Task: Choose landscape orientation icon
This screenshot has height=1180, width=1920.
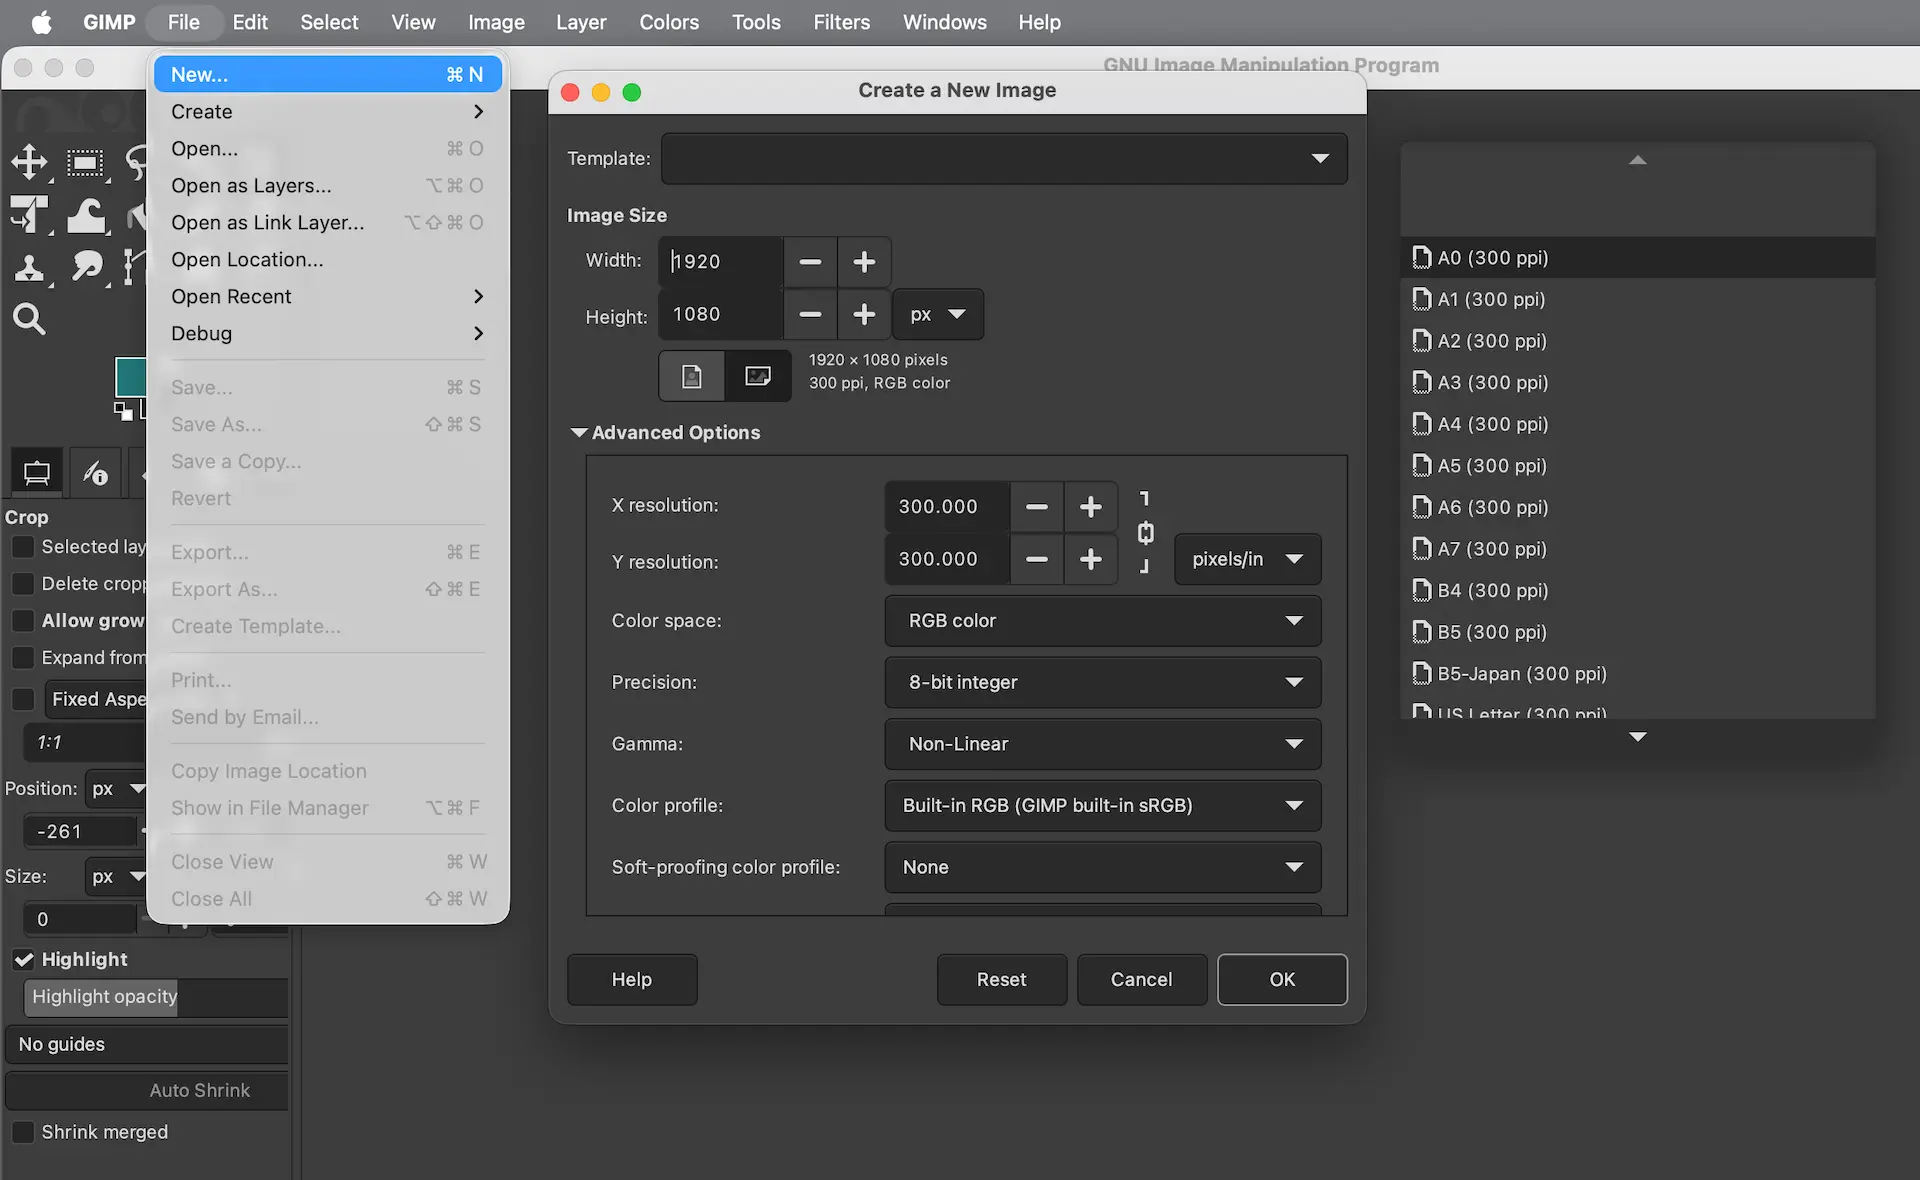Action: tap(758, 376)
